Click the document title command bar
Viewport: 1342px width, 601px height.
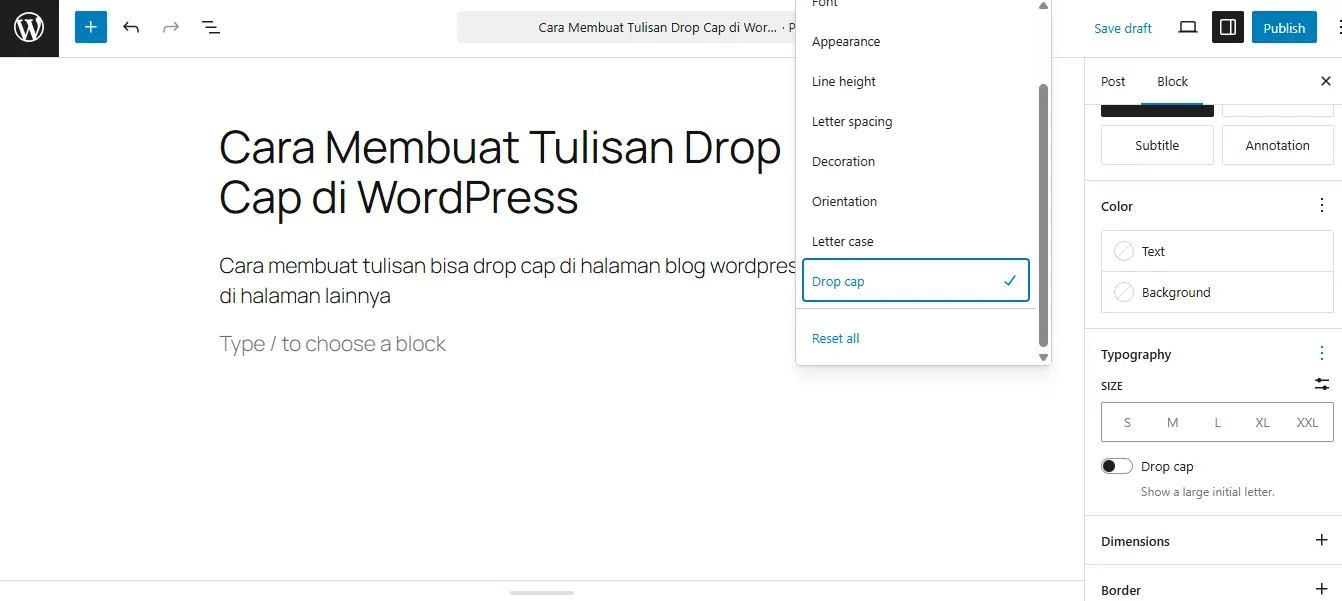tap(627, 27)
